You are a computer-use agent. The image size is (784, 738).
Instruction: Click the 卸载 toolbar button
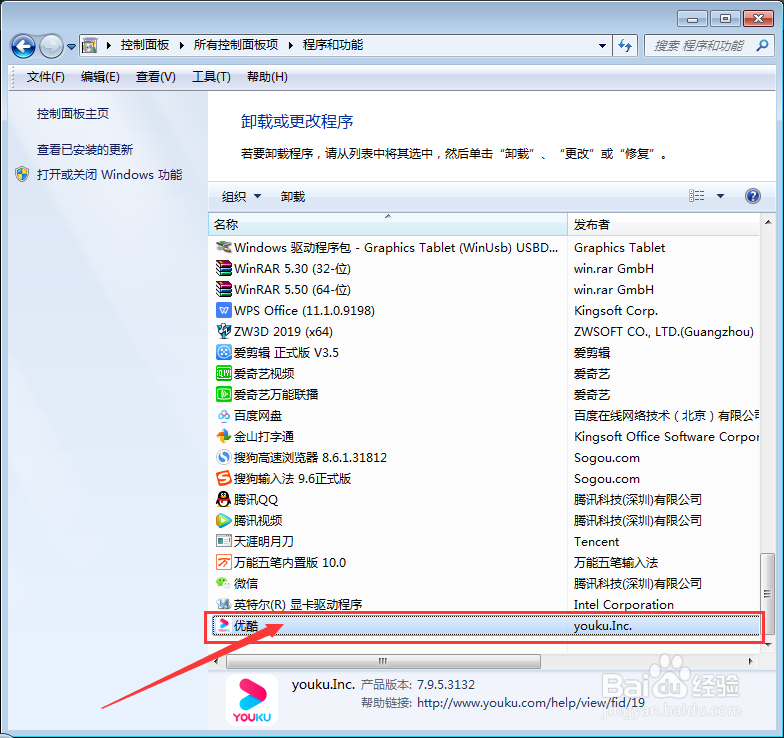292,196
